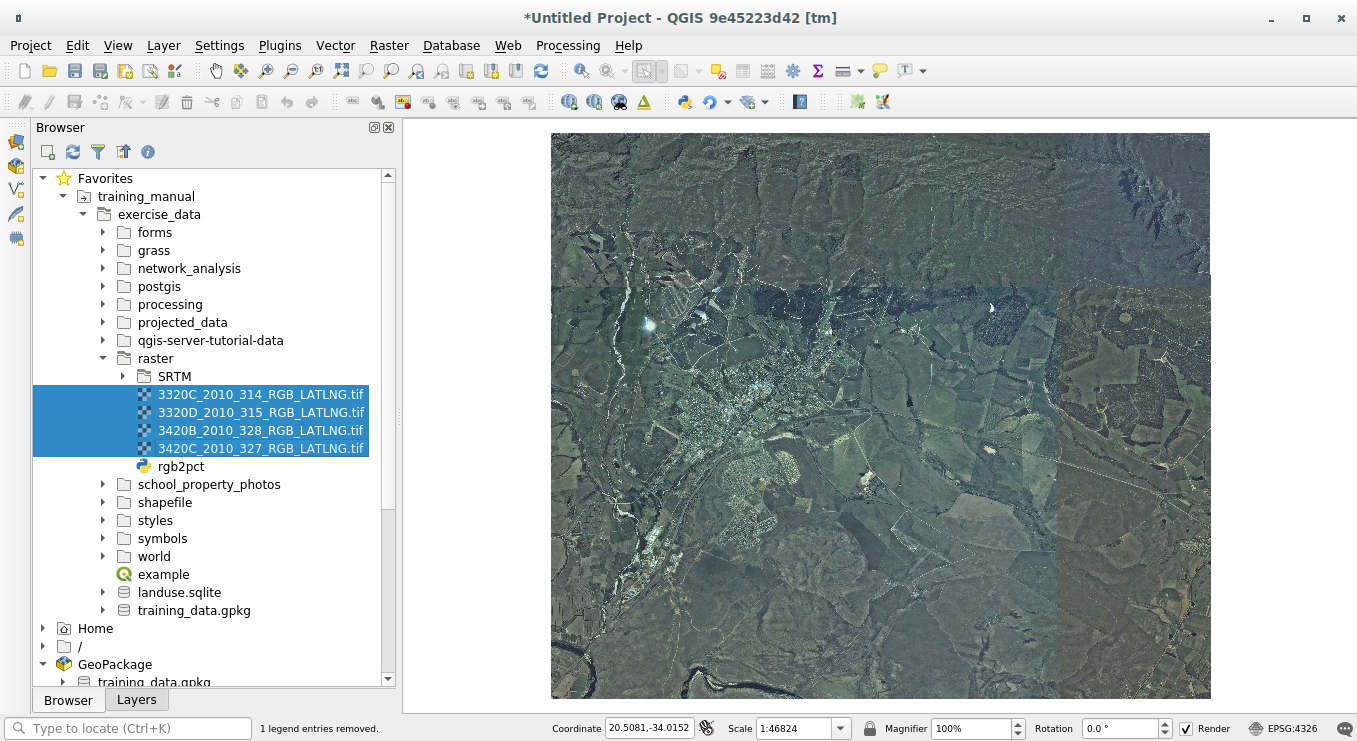
Task: Click the Identify Features tool
Action: (x=581, y=71)
